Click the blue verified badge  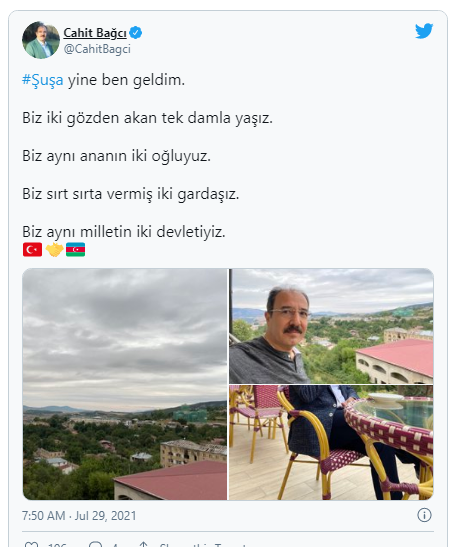coord(135,33)
